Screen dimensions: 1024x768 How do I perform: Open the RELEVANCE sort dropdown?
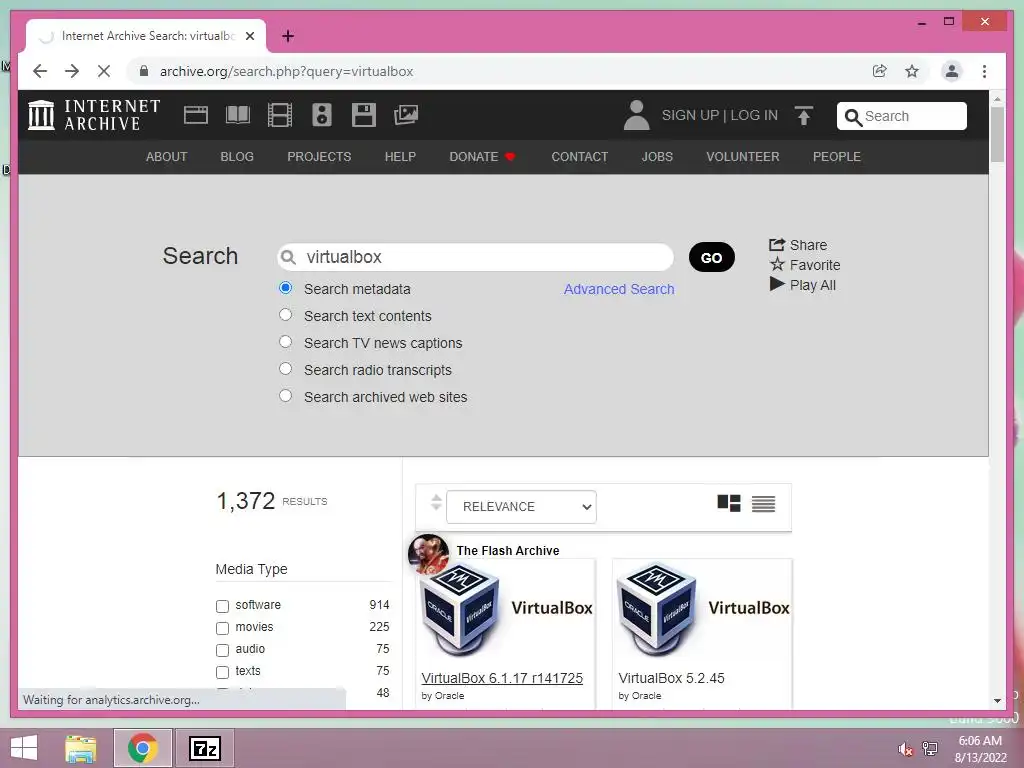[x=521, y=507]
